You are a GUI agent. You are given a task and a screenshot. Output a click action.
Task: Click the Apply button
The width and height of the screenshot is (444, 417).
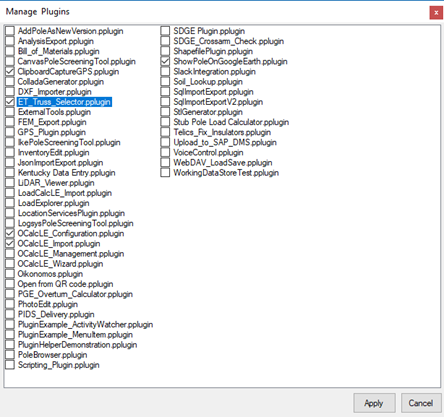click(x=374, y=403)
